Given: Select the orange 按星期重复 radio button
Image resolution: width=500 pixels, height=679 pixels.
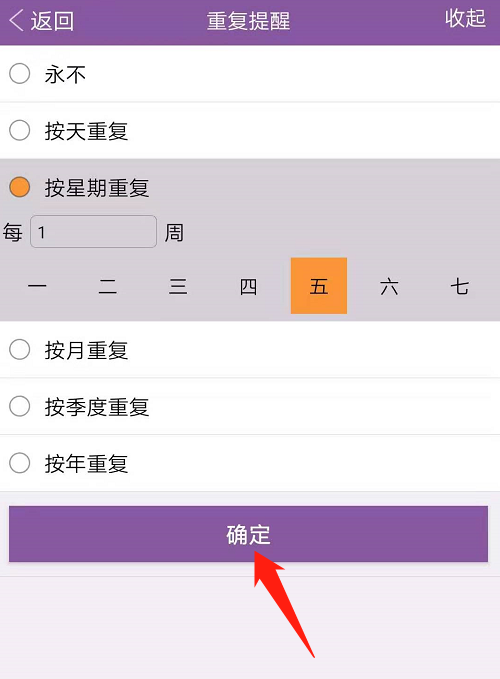Looking at the screenshot, I should pyautogui.click(x=19, y=187).
